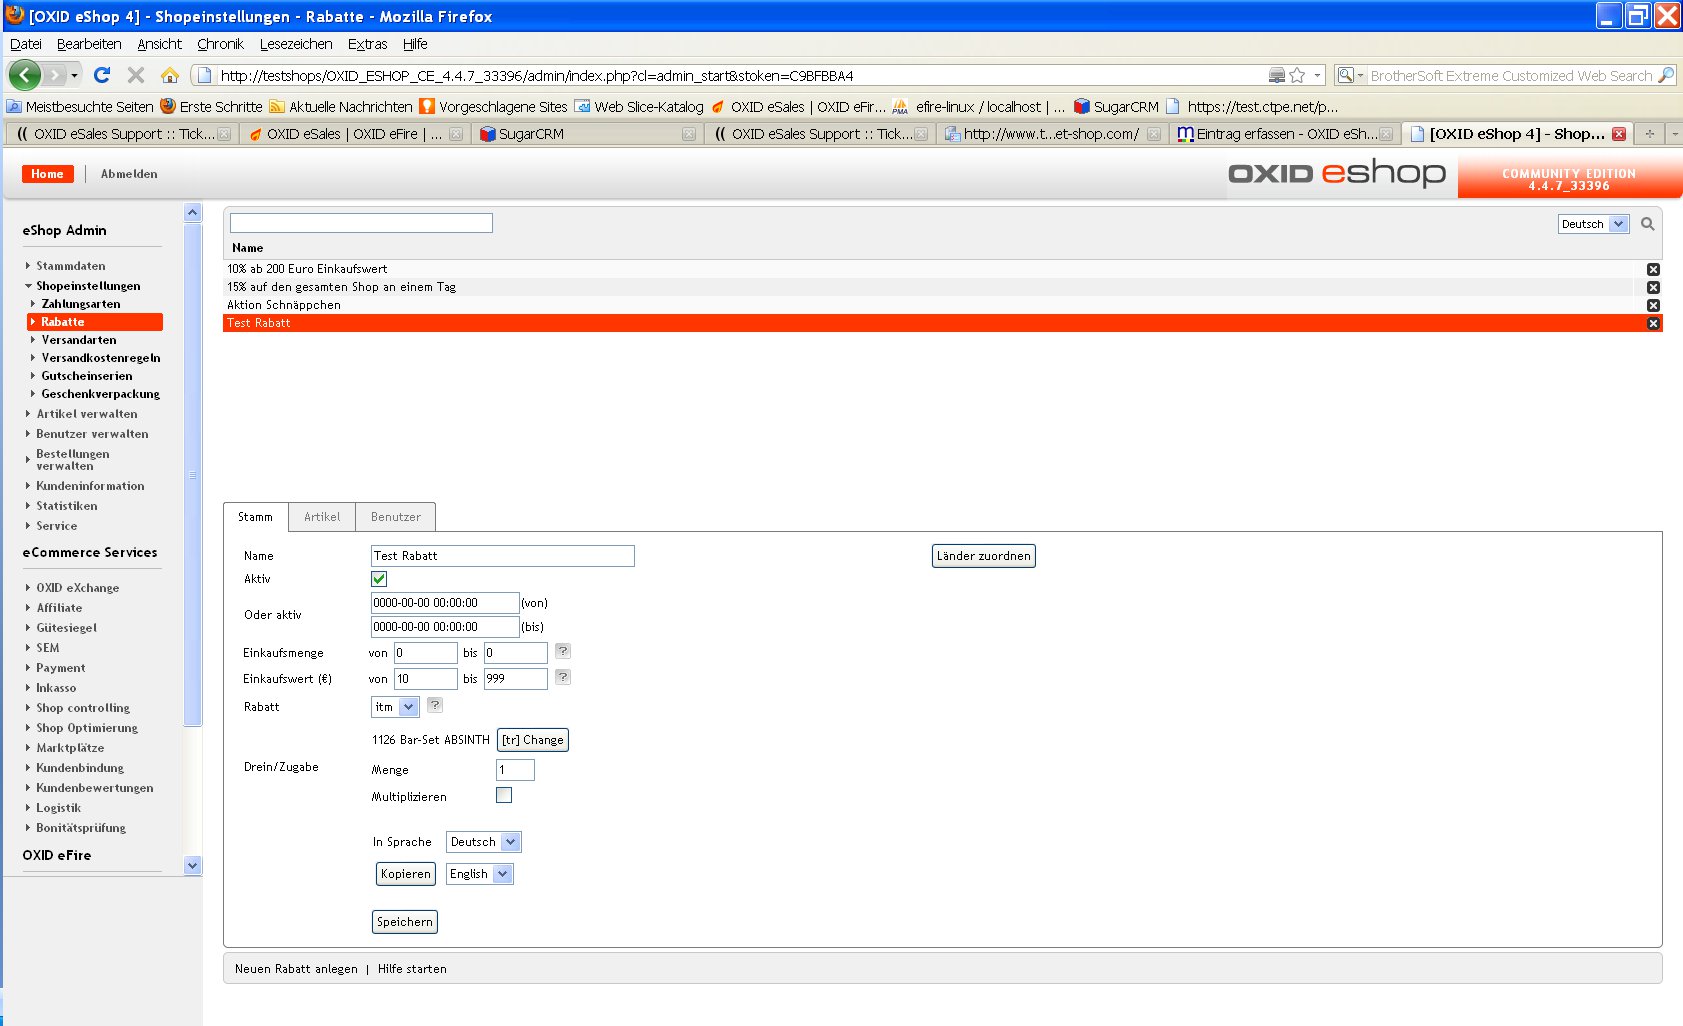
Task: Enable the Multiplizieren checkbox
Action: 504,795
